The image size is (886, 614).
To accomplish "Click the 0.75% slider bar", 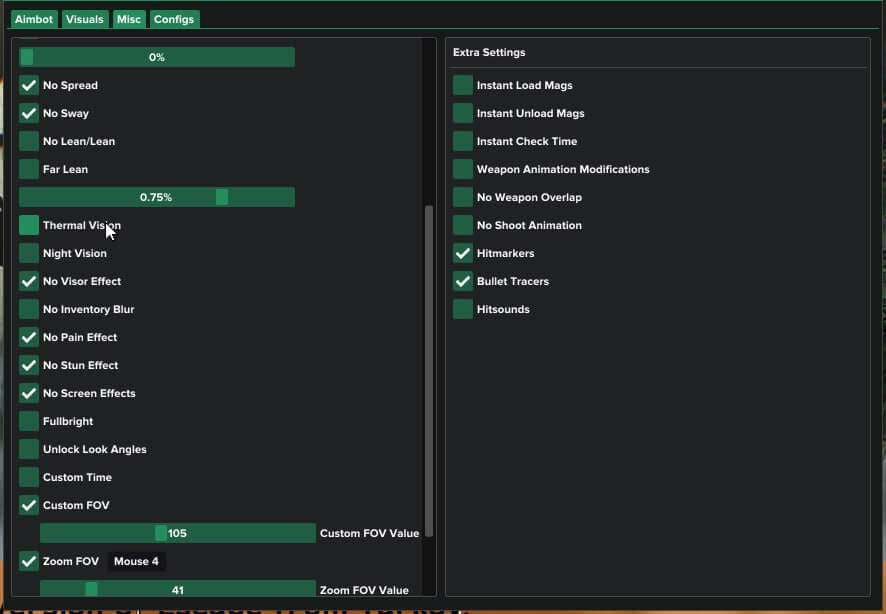I will (x=156, y=197).
